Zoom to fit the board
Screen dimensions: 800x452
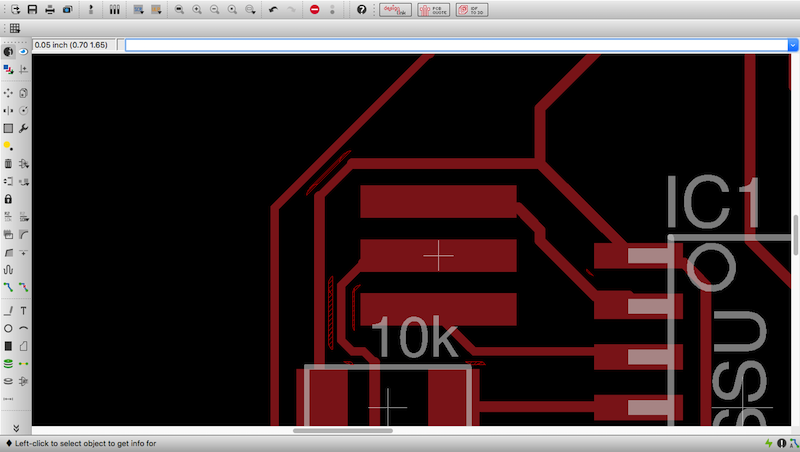(179, 10)
